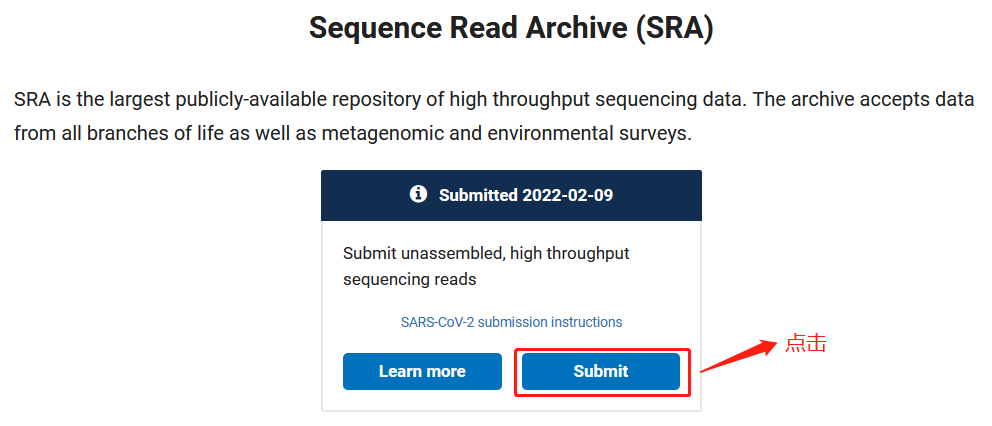Open SARS-CoV-2 submission instructions link
The image size is (992, 426).
point(511,322)
